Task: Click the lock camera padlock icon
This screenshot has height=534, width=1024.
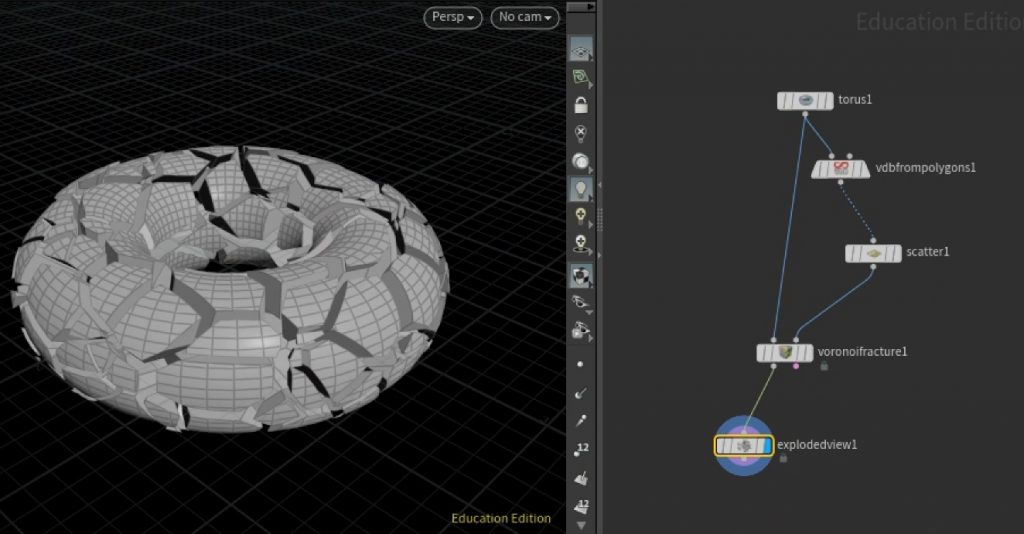Action: point(581,105)
